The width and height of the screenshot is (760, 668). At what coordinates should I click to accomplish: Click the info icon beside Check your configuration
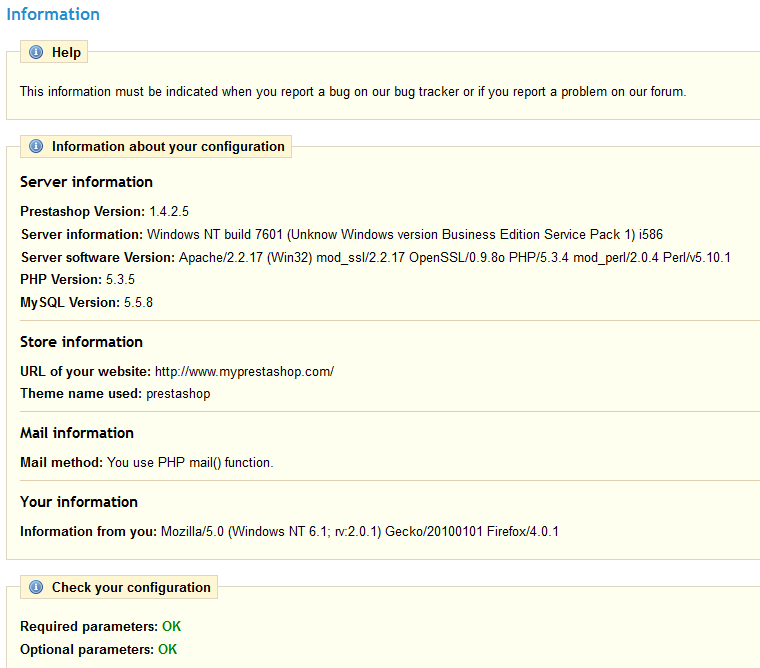[36, 587]
